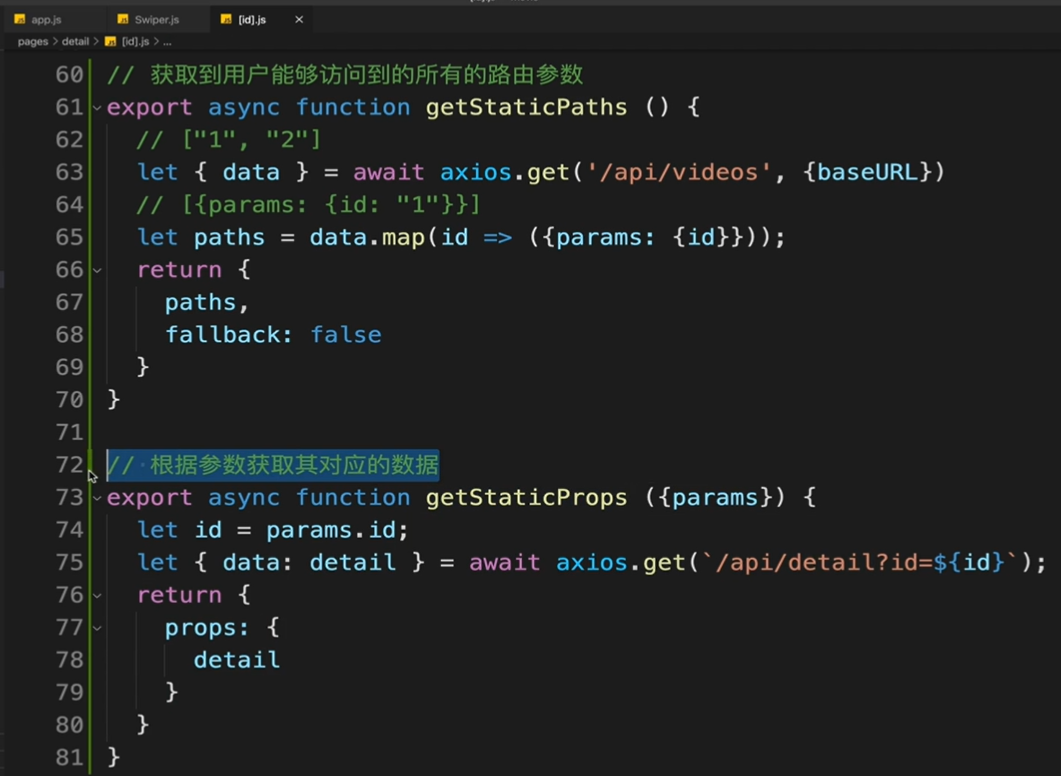Click the 'false' value on line 68
The image size is (1061, 776).
click(x=346, y=335)
